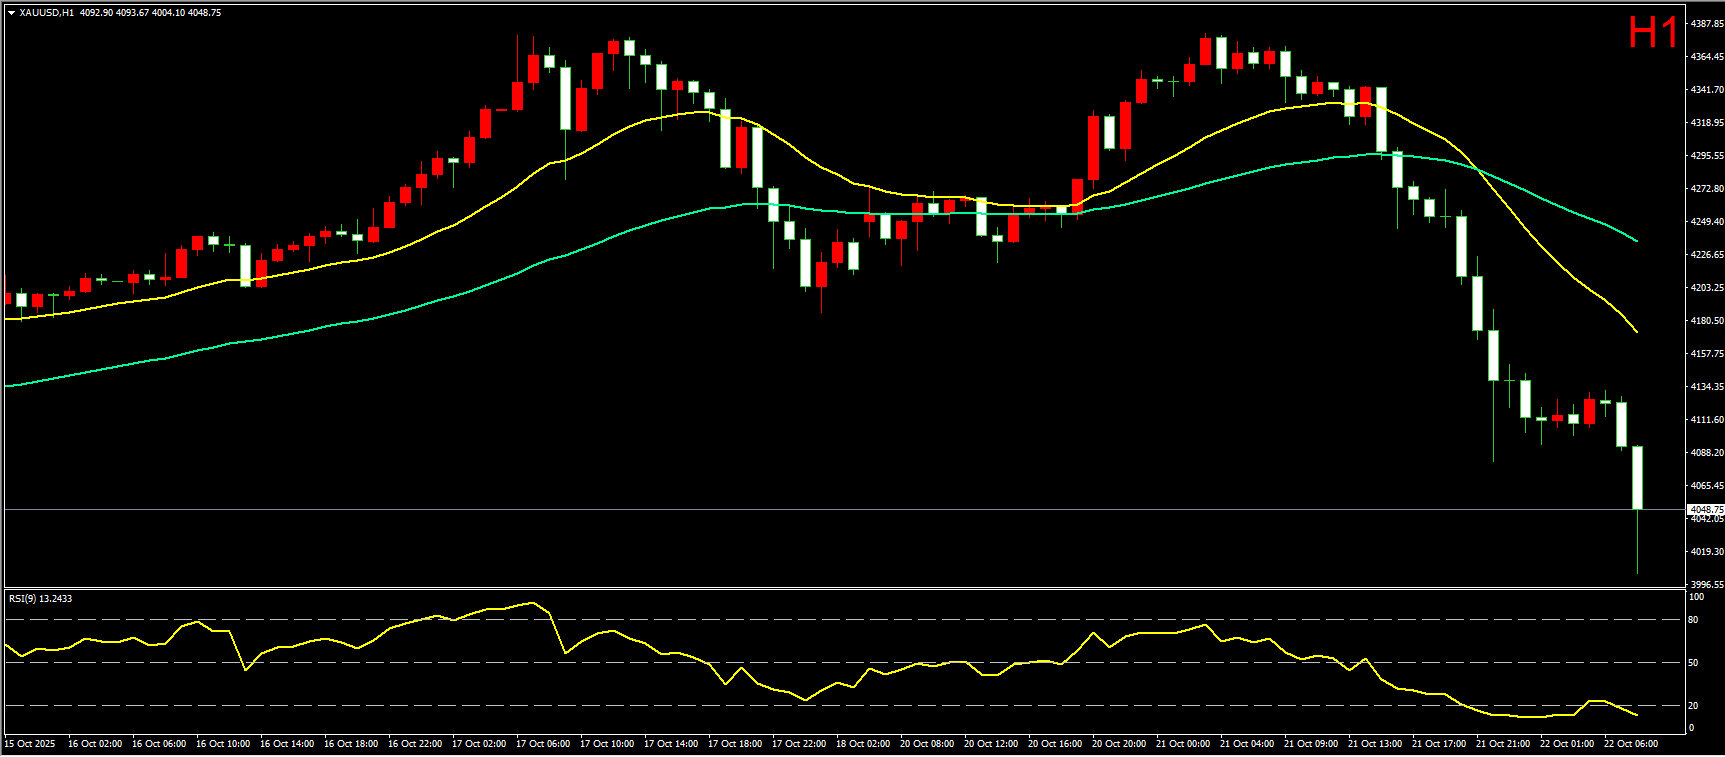
Task: Click the RSI 20 level label
Action: [x=1693, y=706]
